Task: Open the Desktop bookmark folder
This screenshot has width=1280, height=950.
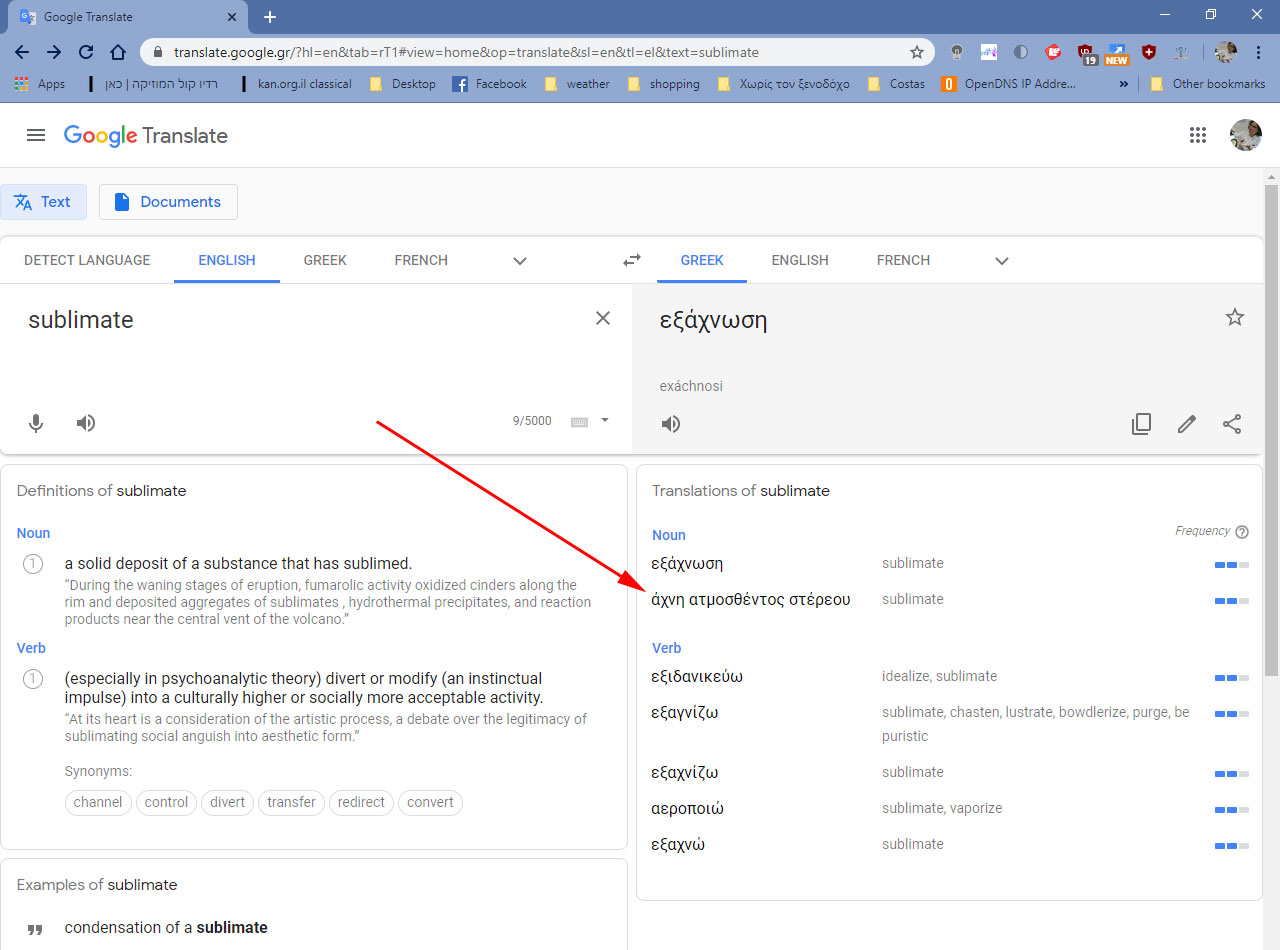Action: (403, 84)
